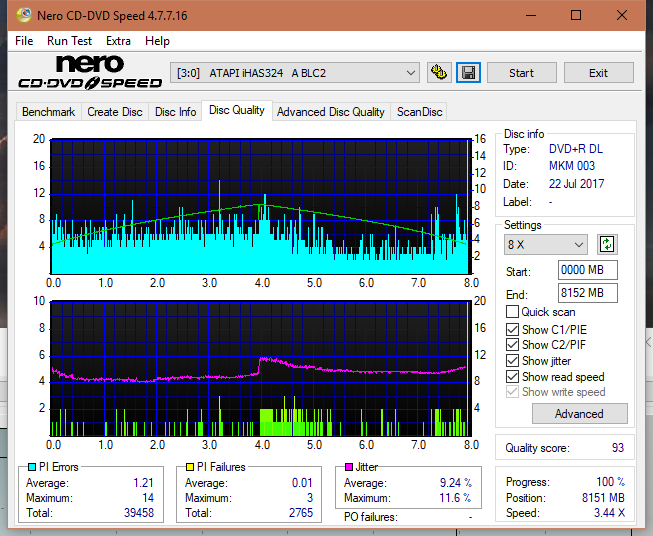Maximize the Nero CD-DVD Speed window

576,15
